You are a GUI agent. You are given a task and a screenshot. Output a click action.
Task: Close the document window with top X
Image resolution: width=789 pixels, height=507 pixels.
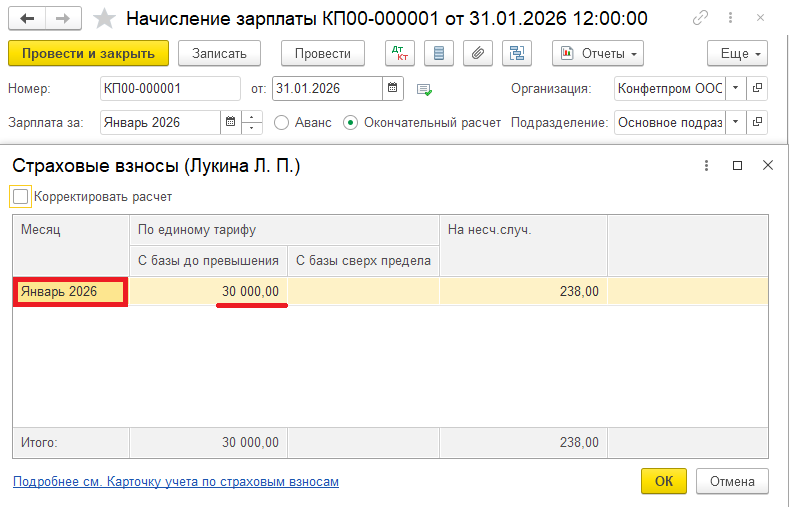pyautogui.click(x=760, y=18)
